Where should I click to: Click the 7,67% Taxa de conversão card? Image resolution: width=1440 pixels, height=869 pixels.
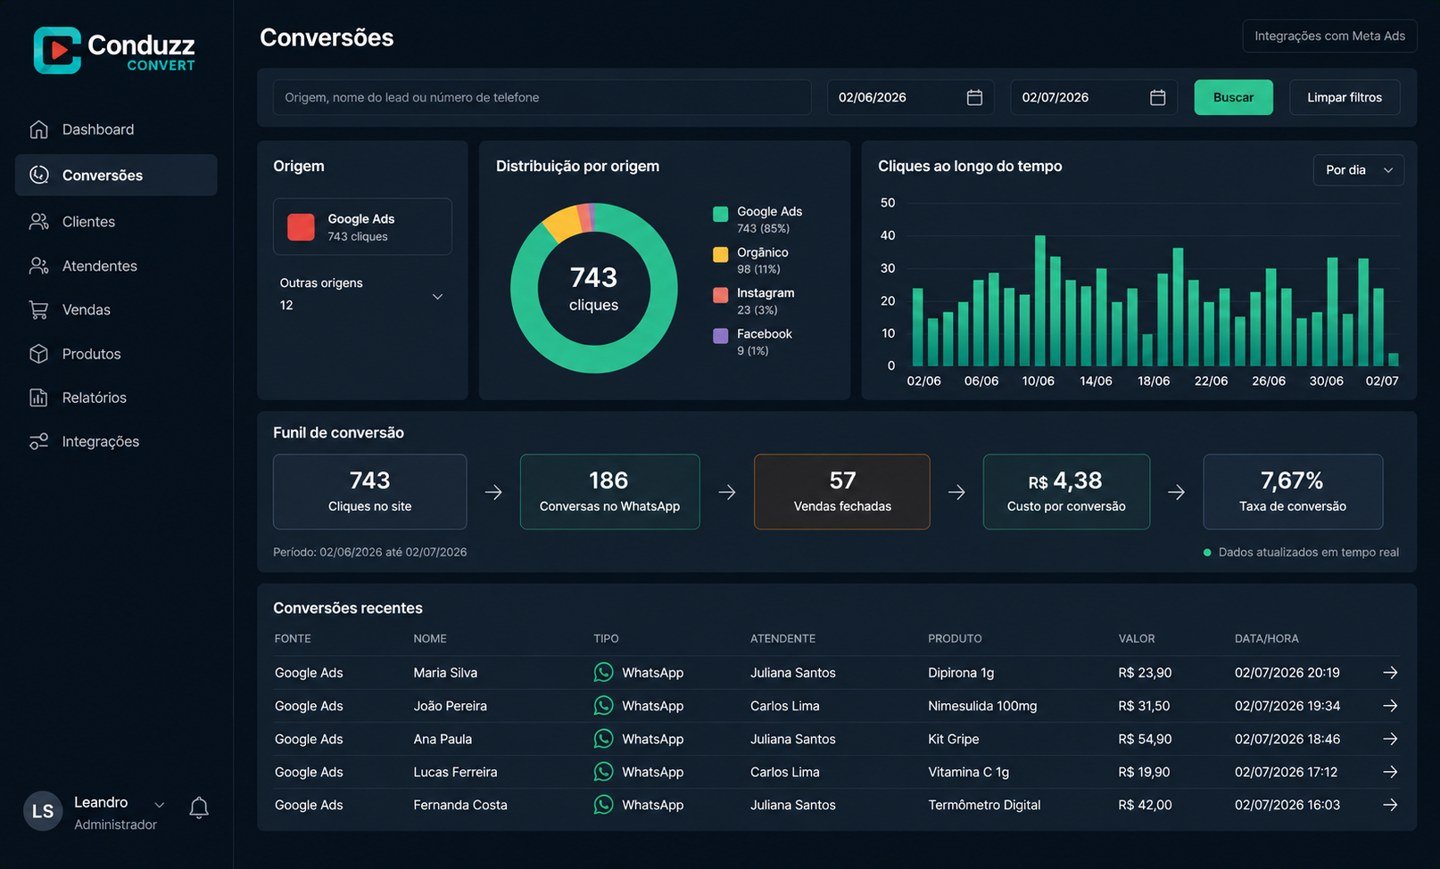click(x=1293, y=492)
